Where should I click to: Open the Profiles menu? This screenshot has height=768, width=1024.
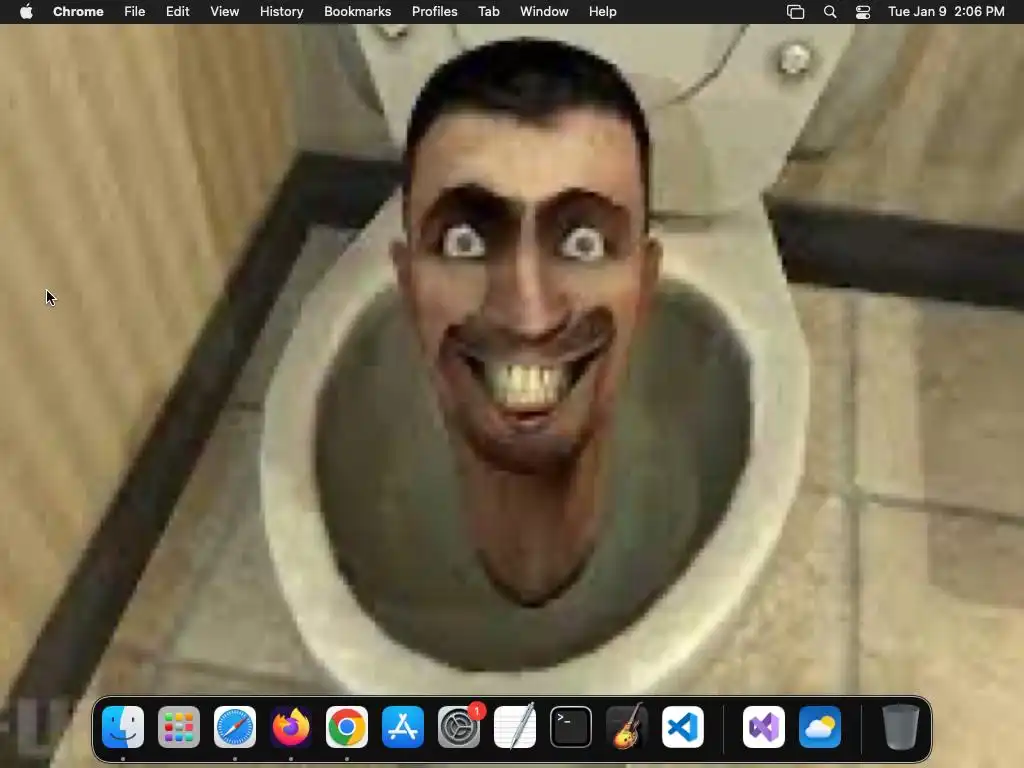(434, 12)
